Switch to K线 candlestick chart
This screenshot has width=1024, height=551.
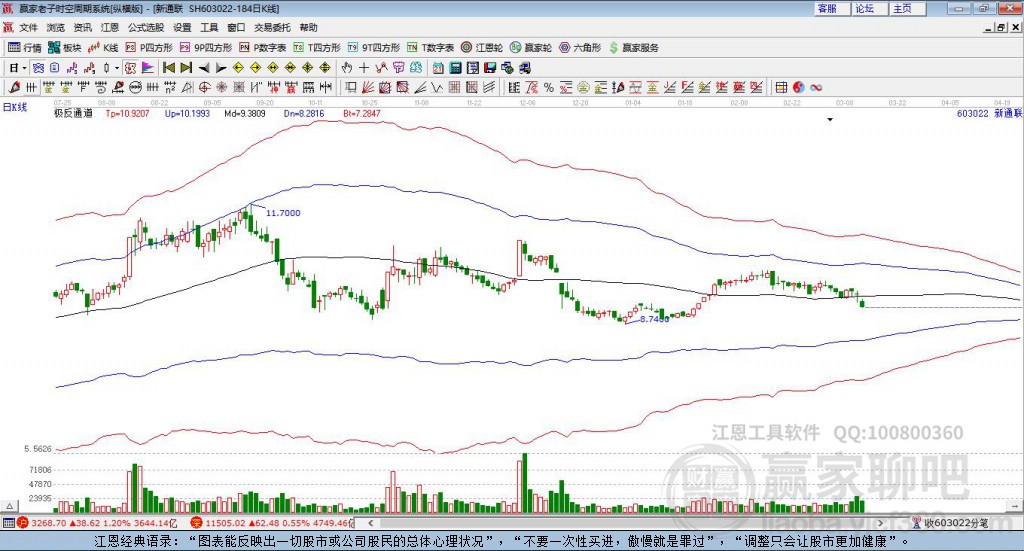coord(103,48)
